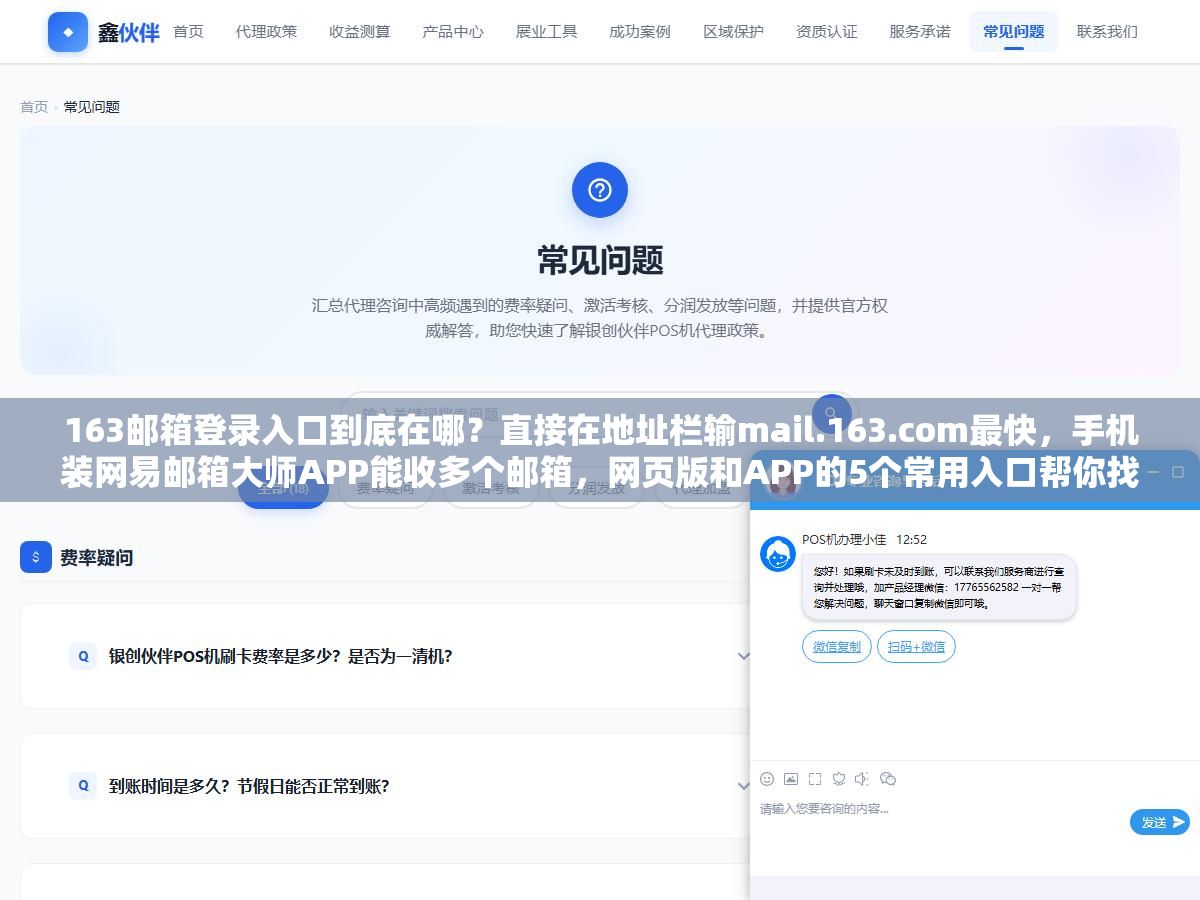The image size is (1200, 900).
Task: Click question text 到账时间是多久？节假日能否正常到账?
Action: [x=249, y=786]
